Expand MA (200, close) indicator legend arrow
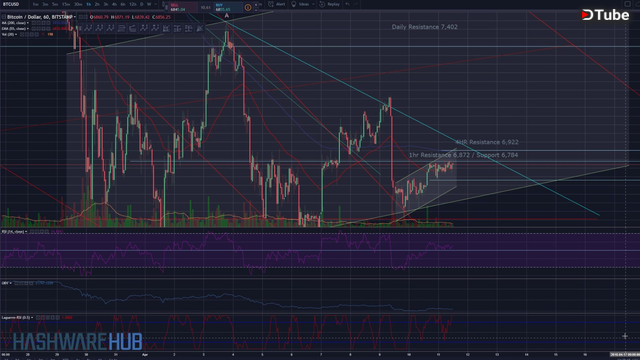Screen dimensions: 640x360 pos(28,23)
